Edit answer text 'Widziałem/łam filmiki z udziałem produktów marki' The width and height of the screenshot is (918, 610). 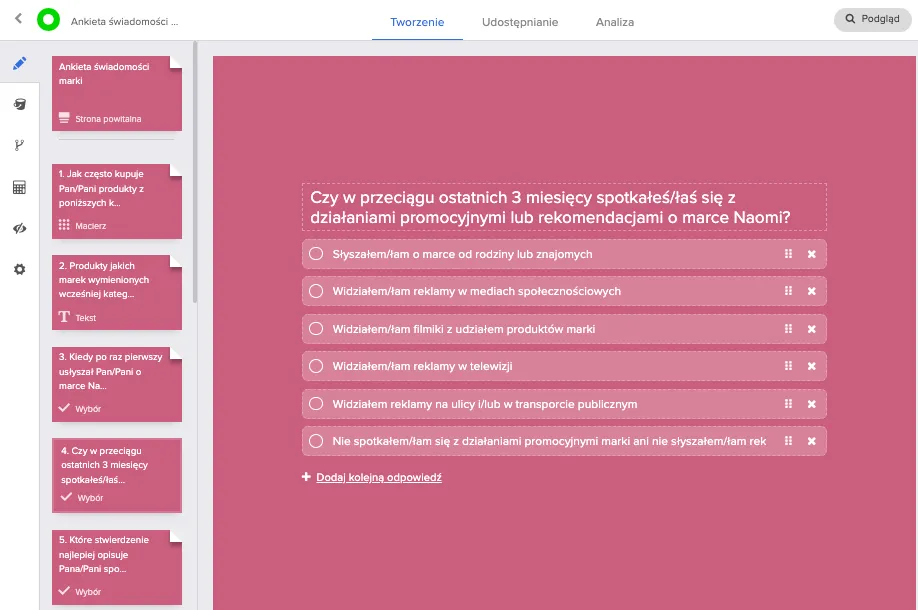coord(464,329)
